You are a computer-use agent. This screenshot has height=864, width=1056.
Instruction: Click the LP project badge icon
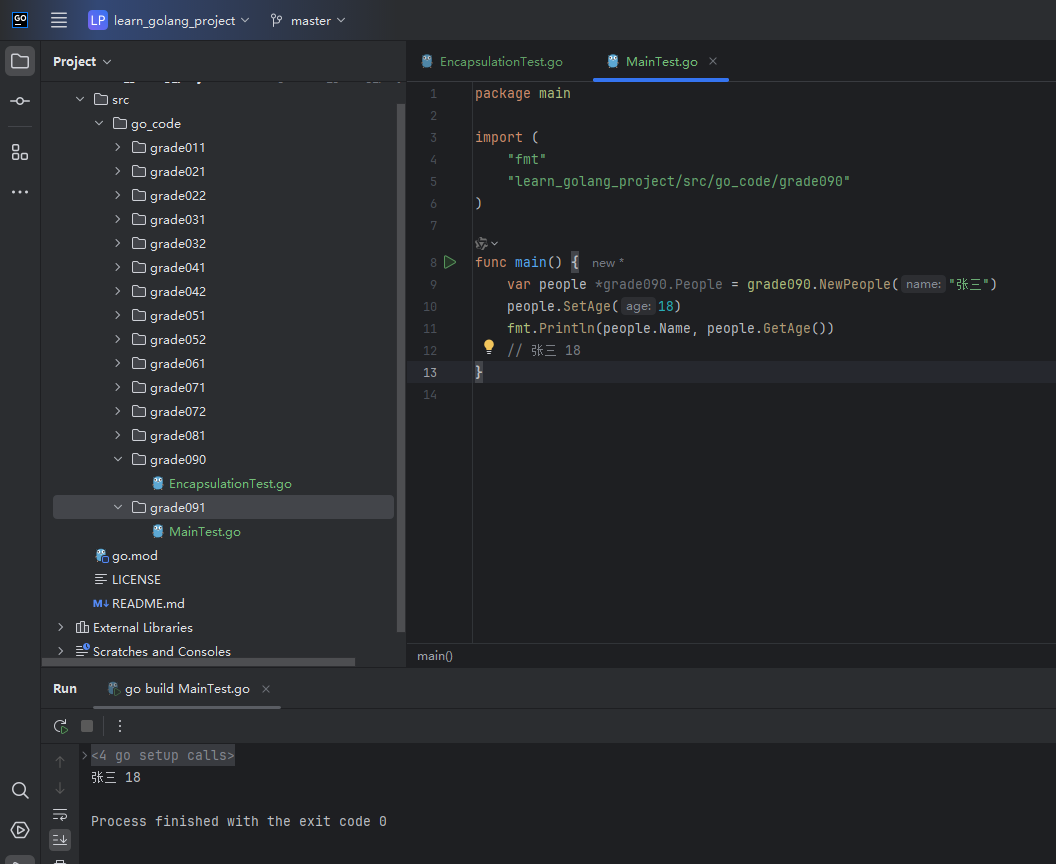(98, 20)
